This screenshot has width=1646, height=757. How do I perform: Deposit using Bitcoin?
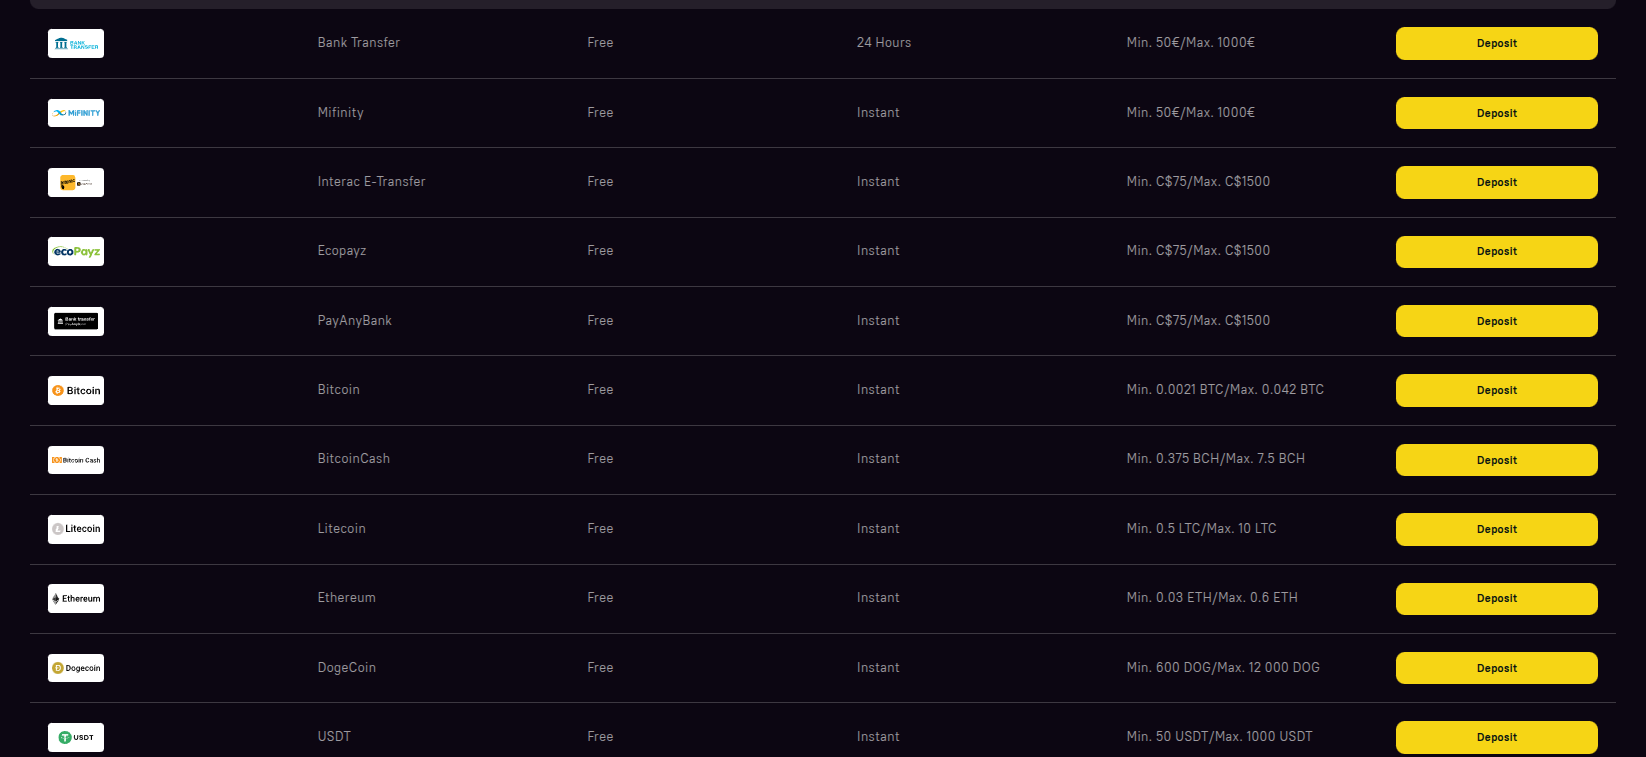pyautogui.click(x=1496, y=390)
